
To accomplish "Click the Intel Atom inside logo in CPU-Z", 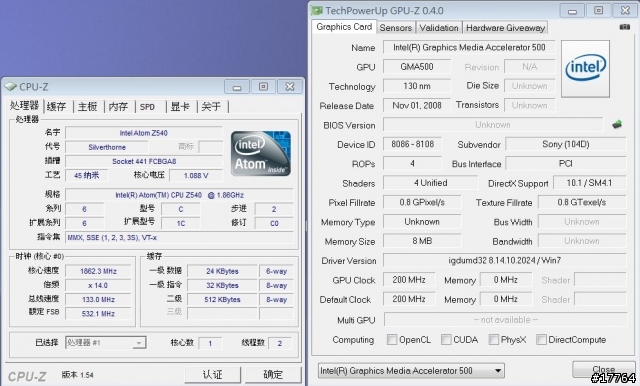I will click(261, 153).
